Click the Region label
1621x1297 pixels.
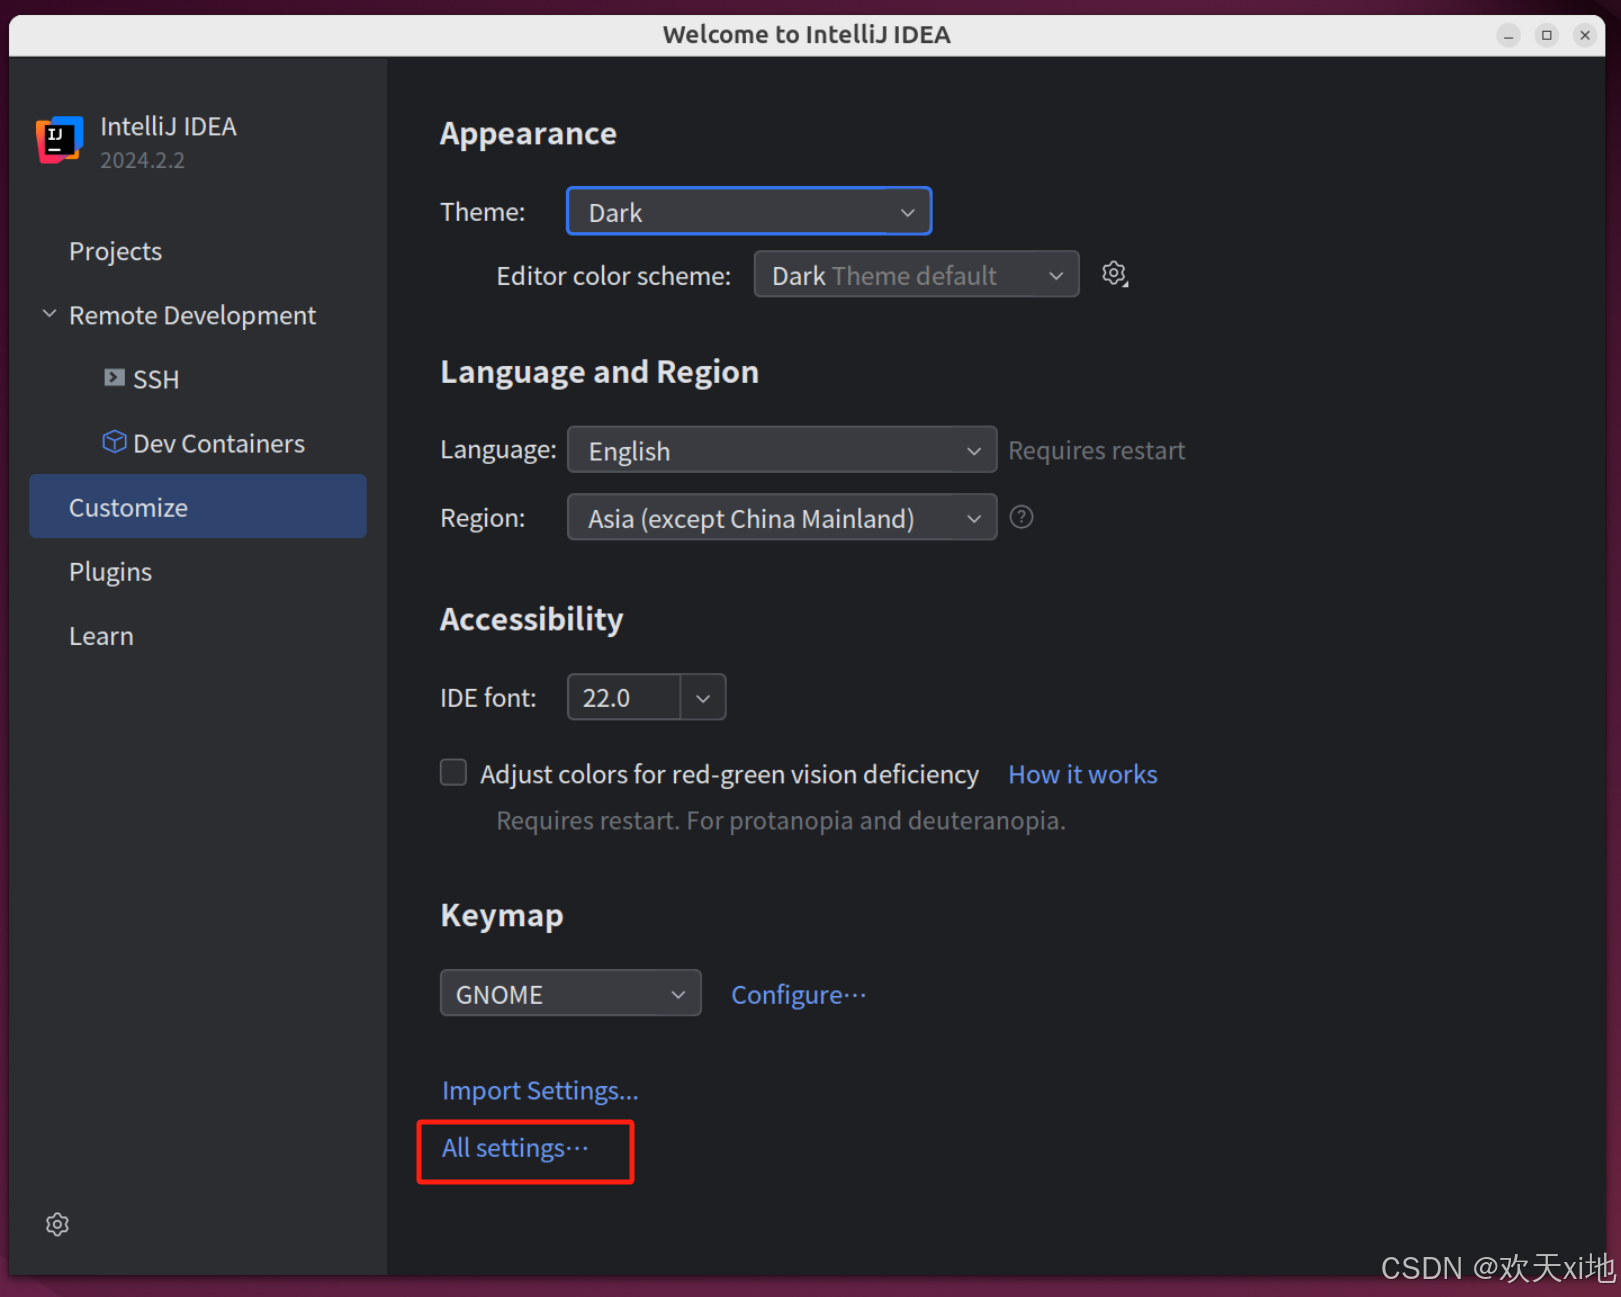pyautogui.click(x=482, y=518)
